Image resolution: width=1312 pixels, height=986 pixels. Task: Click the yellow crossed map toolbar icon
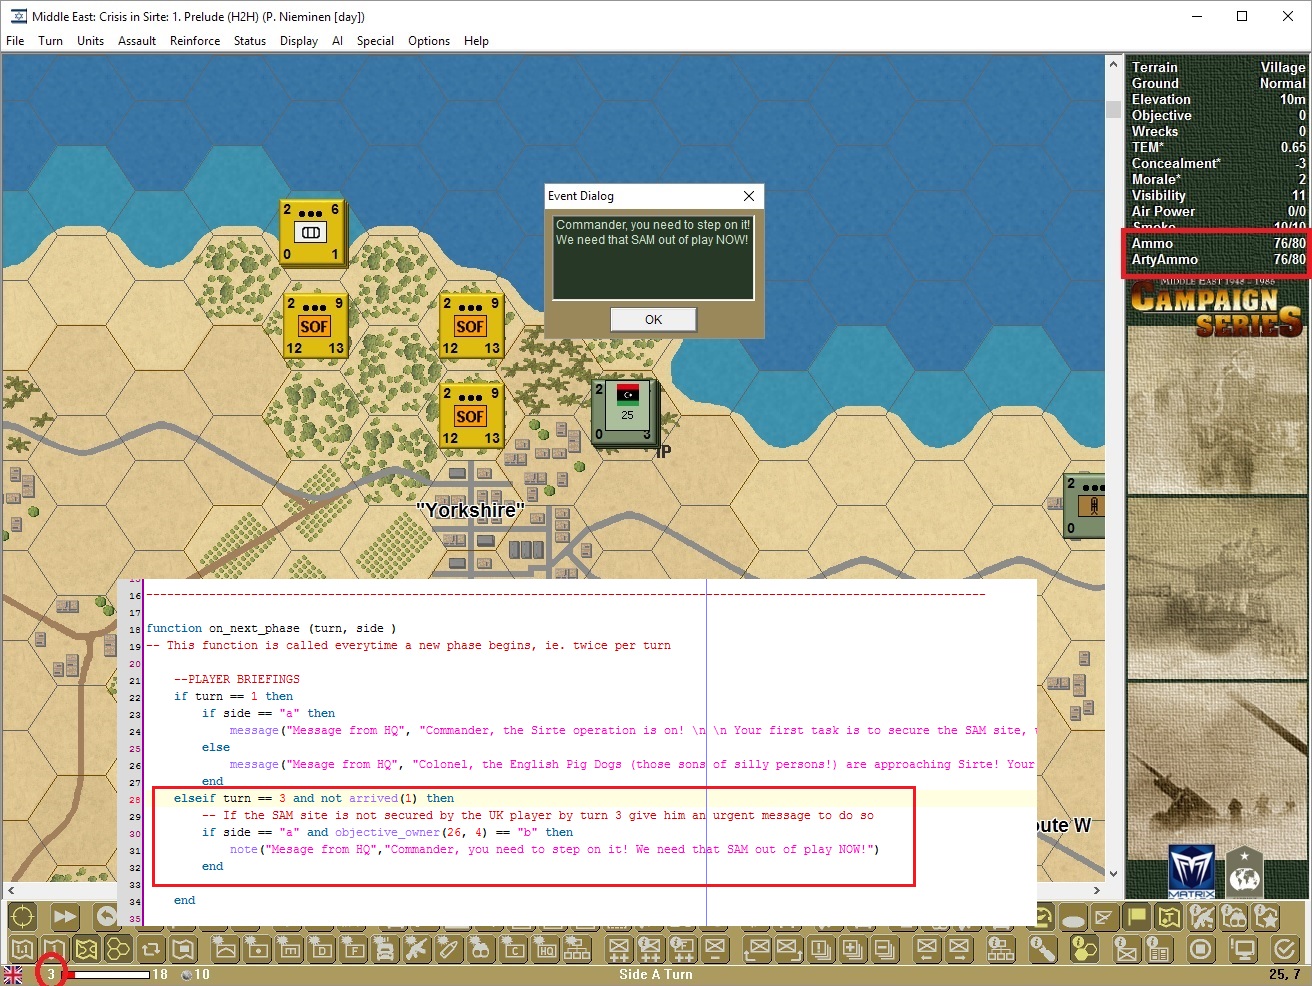click(86, 948)
